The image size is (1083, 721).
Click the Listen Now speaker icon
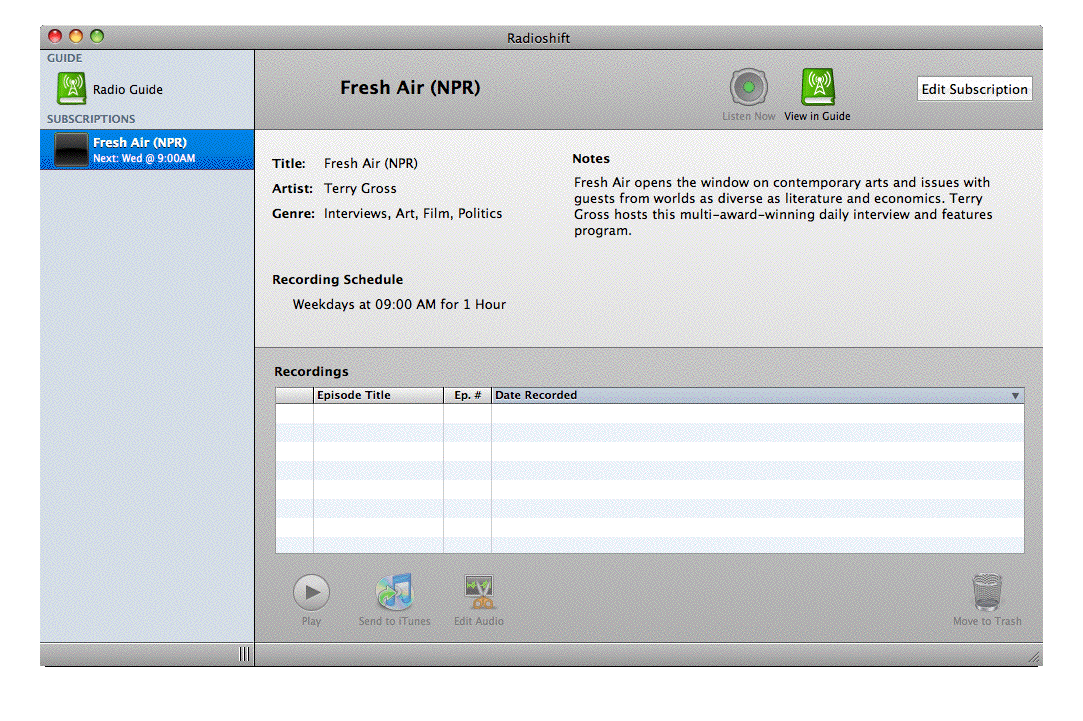pos(748,88)
